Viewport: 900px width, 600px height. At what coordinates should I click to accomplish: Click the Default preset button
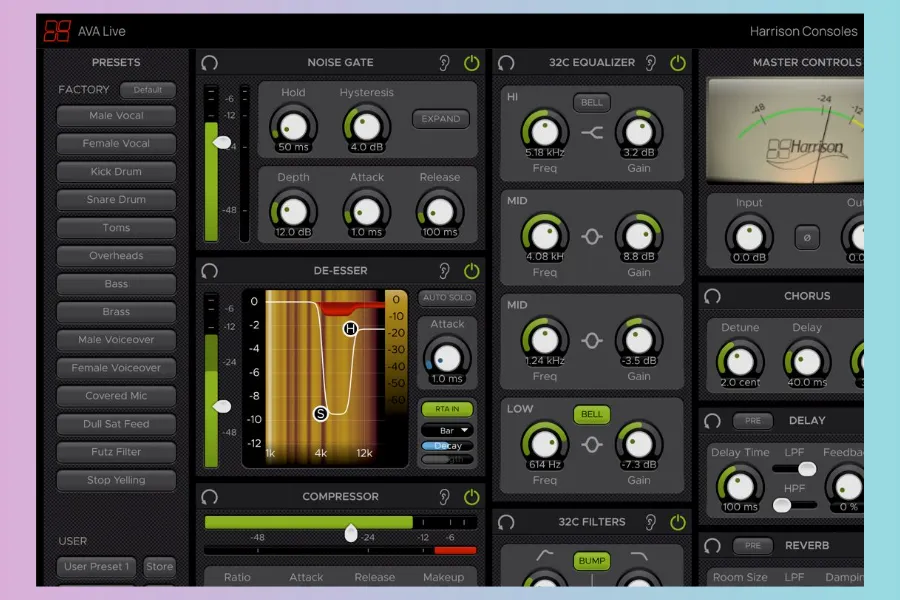pyautogui.click(x=148, y=90)
